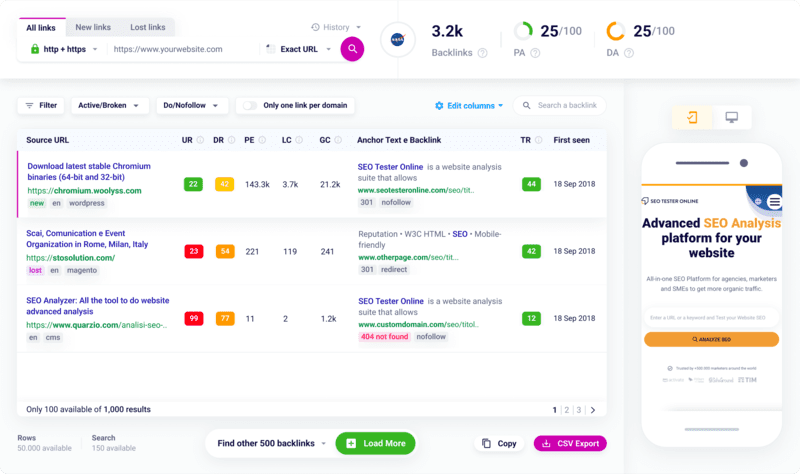Click the DR column info icon

click(232, 140)
